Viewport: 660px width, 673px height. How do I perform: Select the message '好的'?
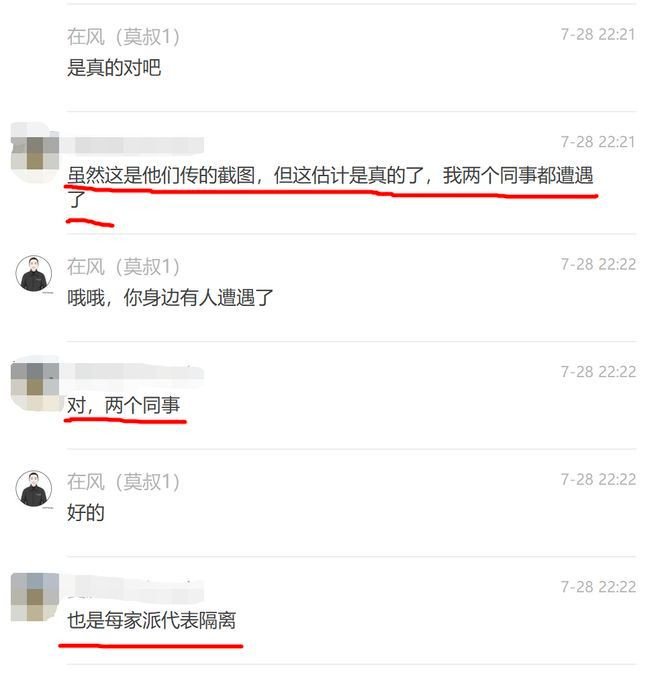pyautogui.click(x=86, y=512)
